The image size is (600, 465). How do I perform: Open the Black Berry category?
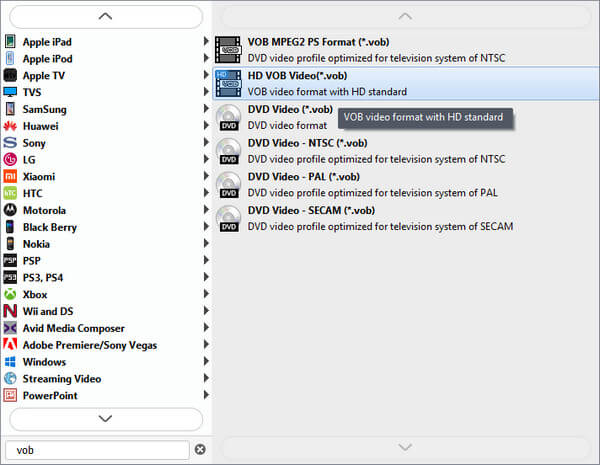pyautogui.click(x=106, y=227)
